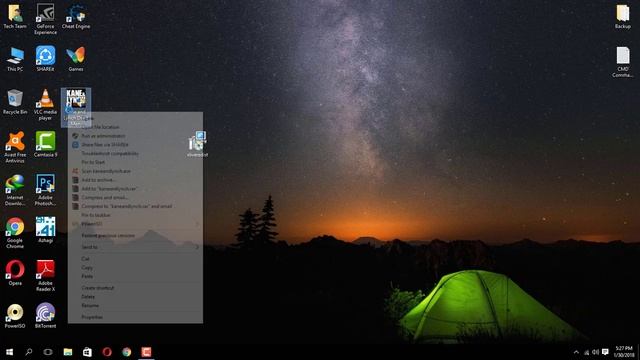Open Microsoft Store from the taskbar
This screenshot has height=360, width=640.
pos(87,352)
